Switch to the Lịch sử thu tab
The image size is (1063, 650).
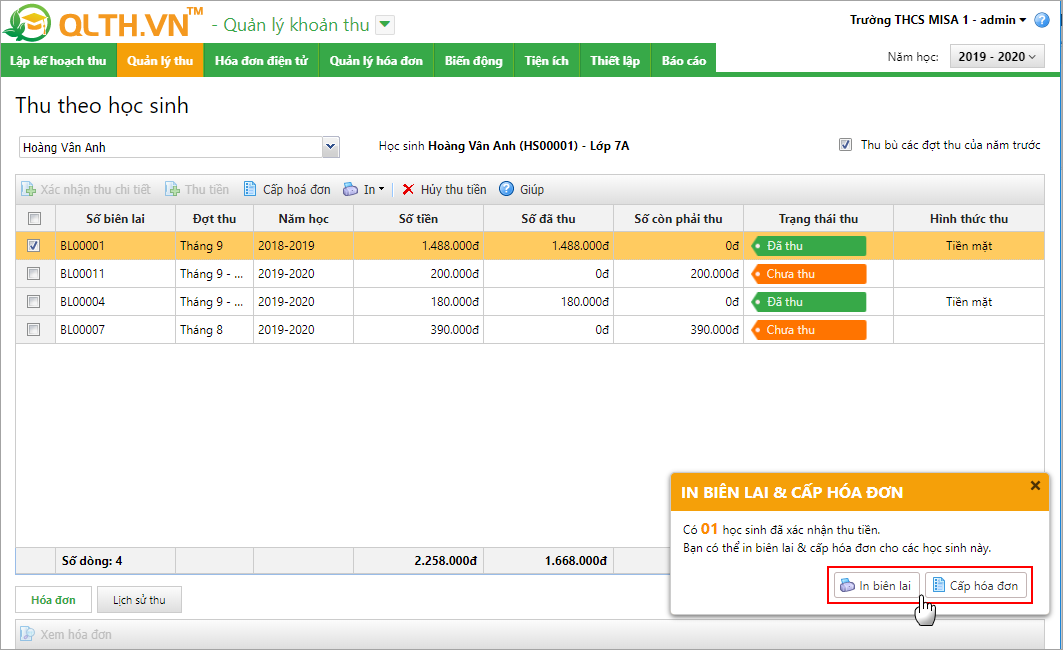pyautogui.click(x=138, y=600)
